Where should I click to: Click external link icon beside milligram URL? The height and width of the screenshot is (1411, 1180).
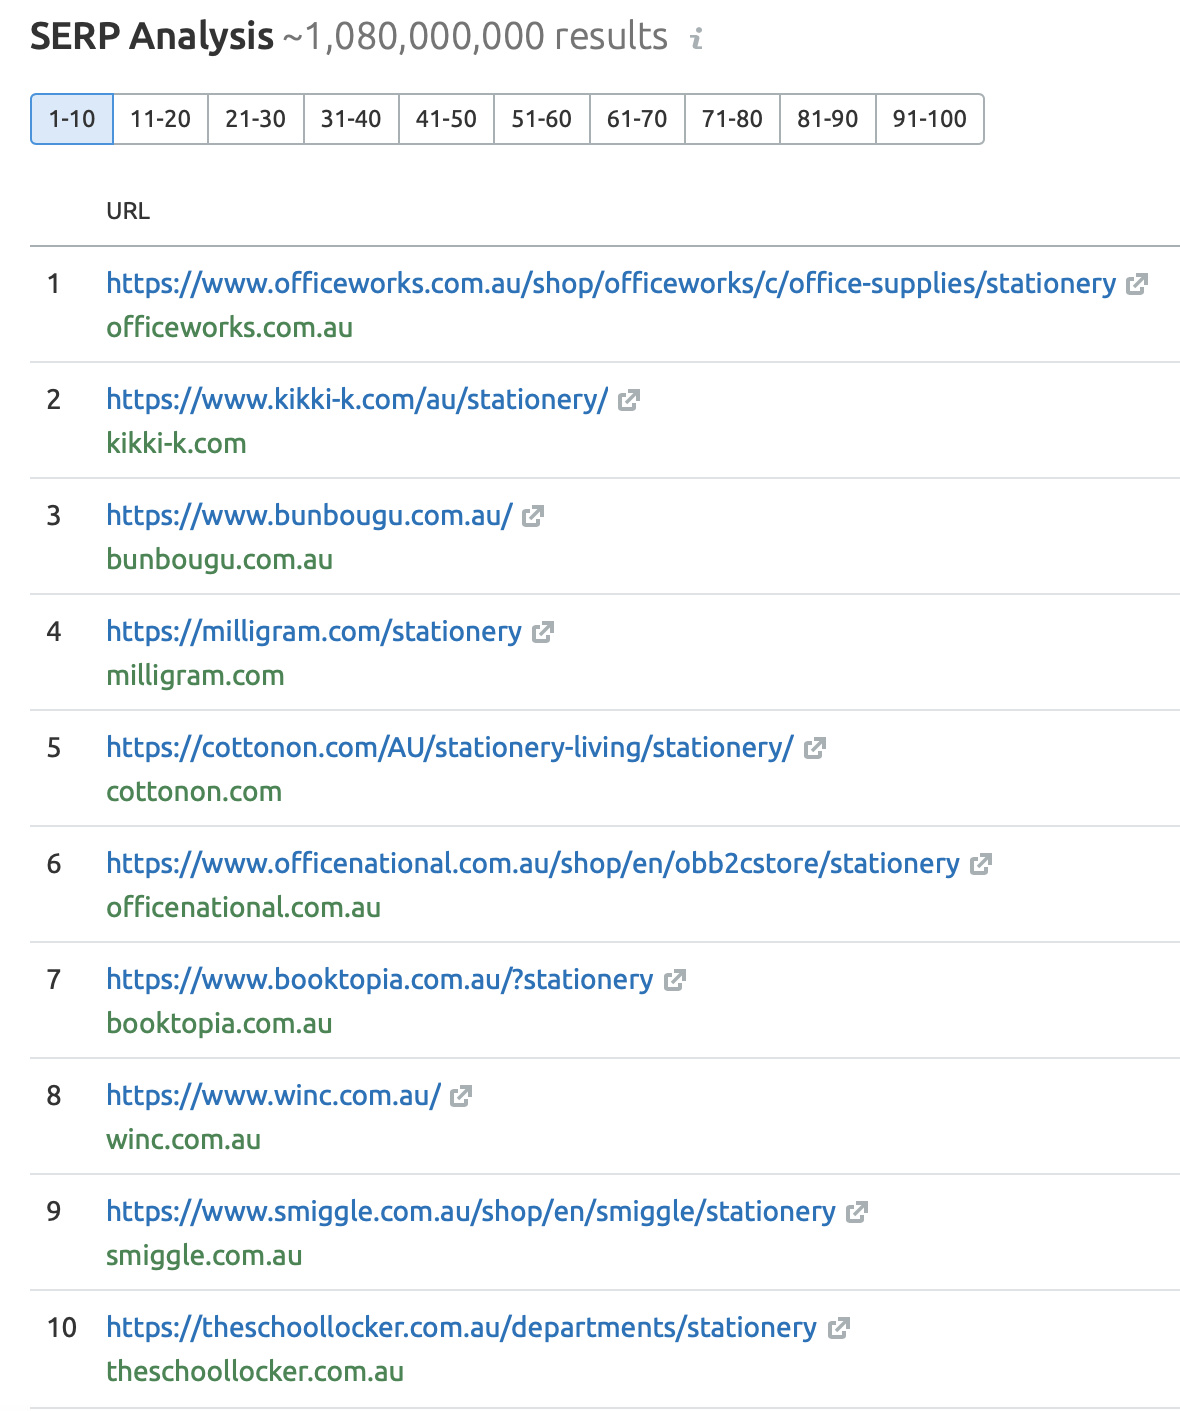click(543, 633)
